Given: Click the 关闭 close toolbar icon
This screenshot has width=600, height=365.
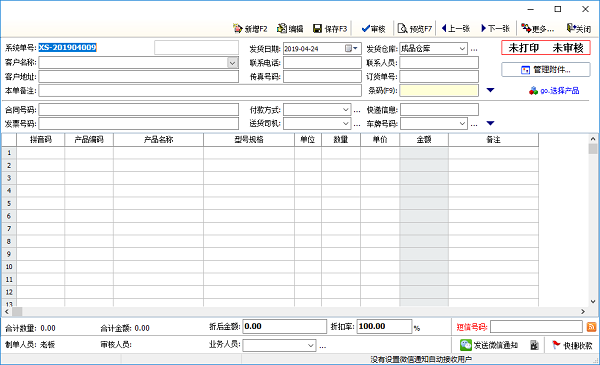Looking at the screenshot, I should pyautogui.click(x=579, y=29).
